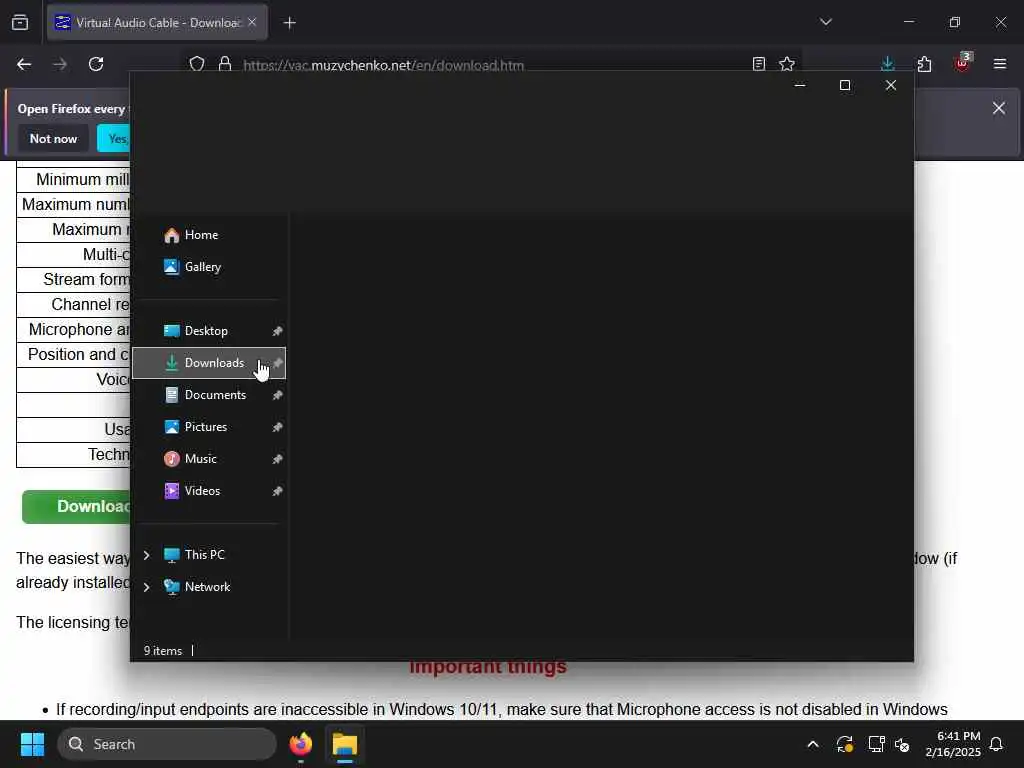
Task: Open the Firefox application menu
Action: 999,64
